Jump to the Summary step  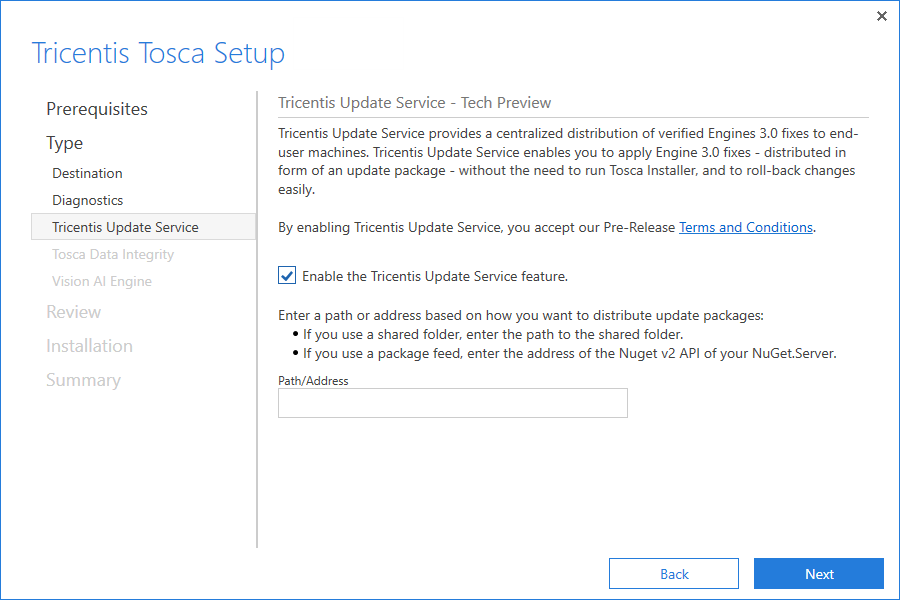tap(83, 380)
